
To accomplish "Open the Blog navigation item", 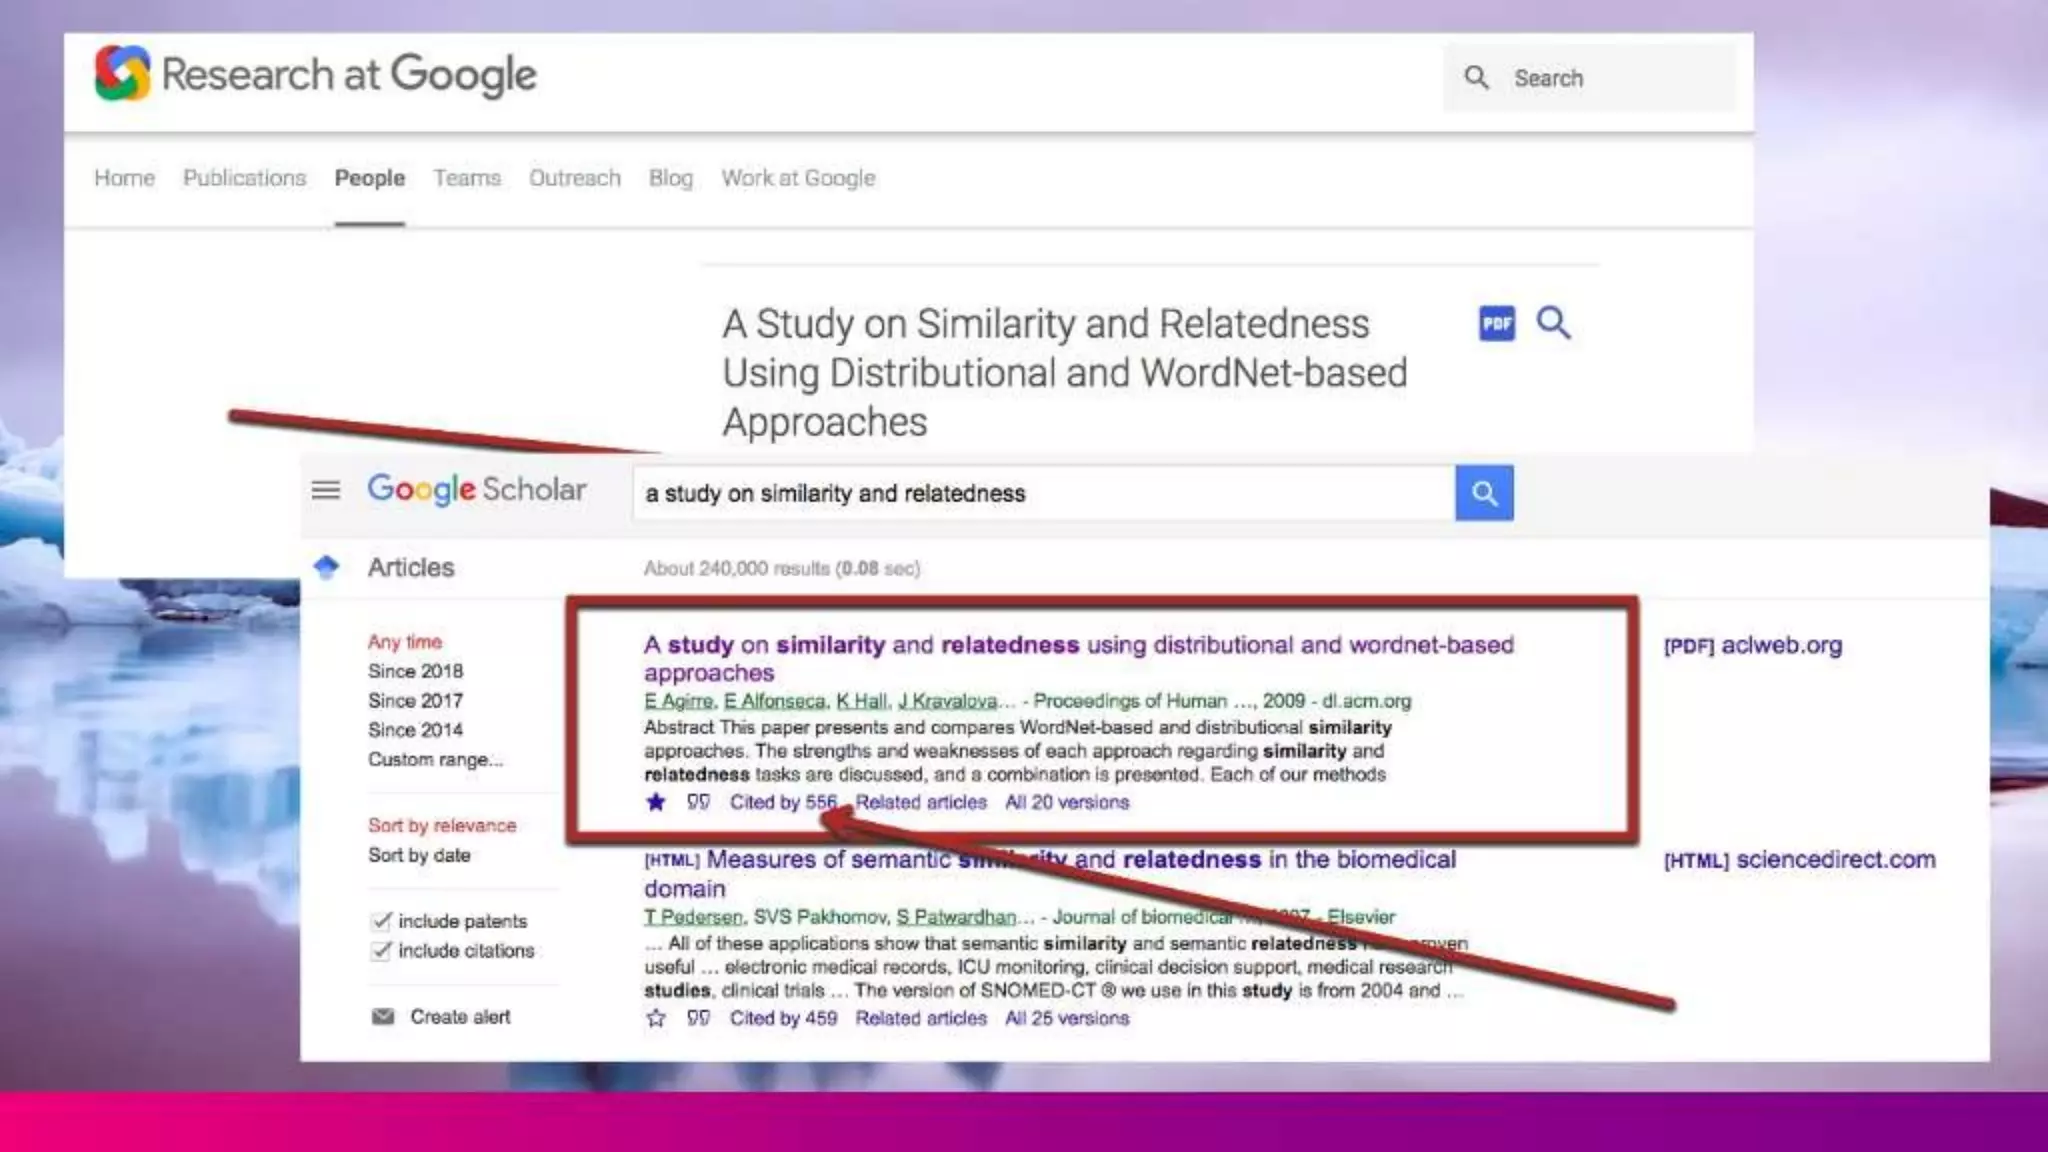I will tap(670, 178).
